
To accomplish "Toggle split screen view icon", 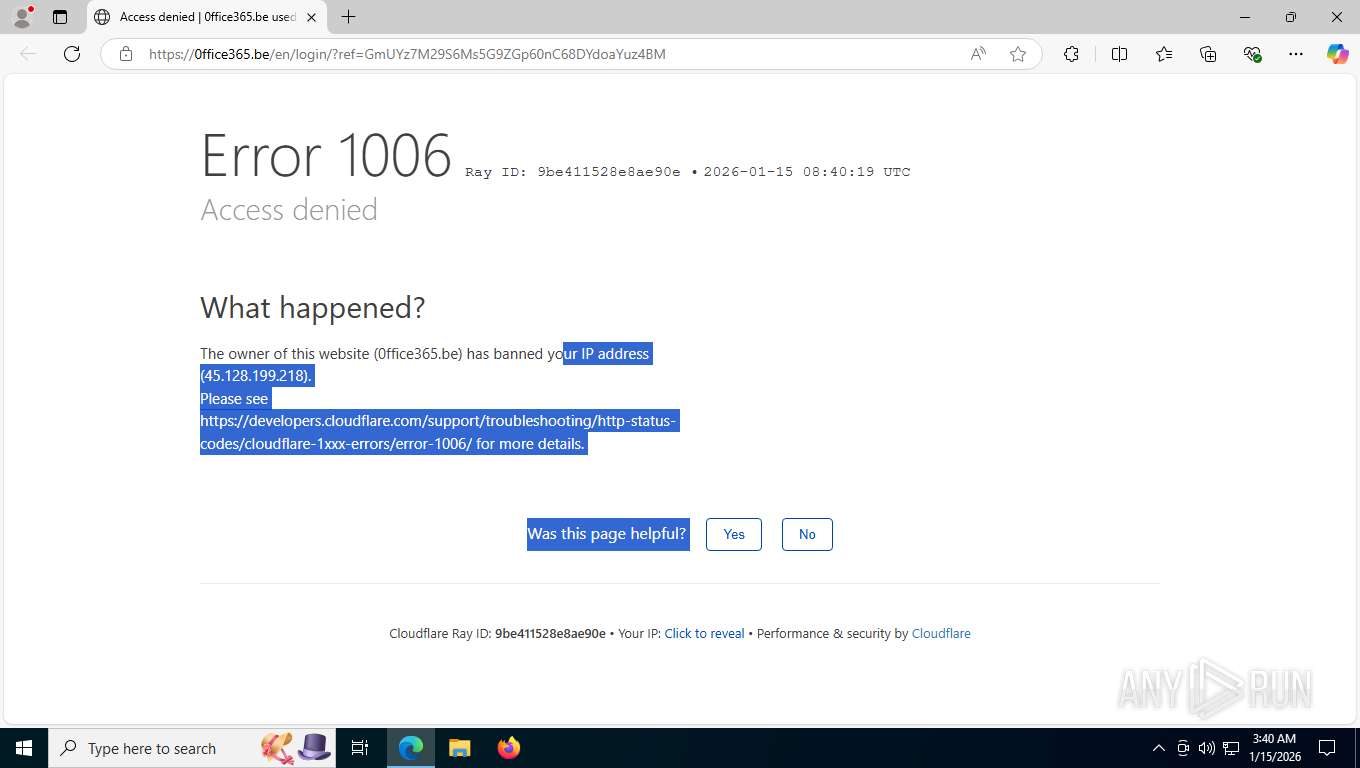I will pyautogui.click(x=1119, y=54).
